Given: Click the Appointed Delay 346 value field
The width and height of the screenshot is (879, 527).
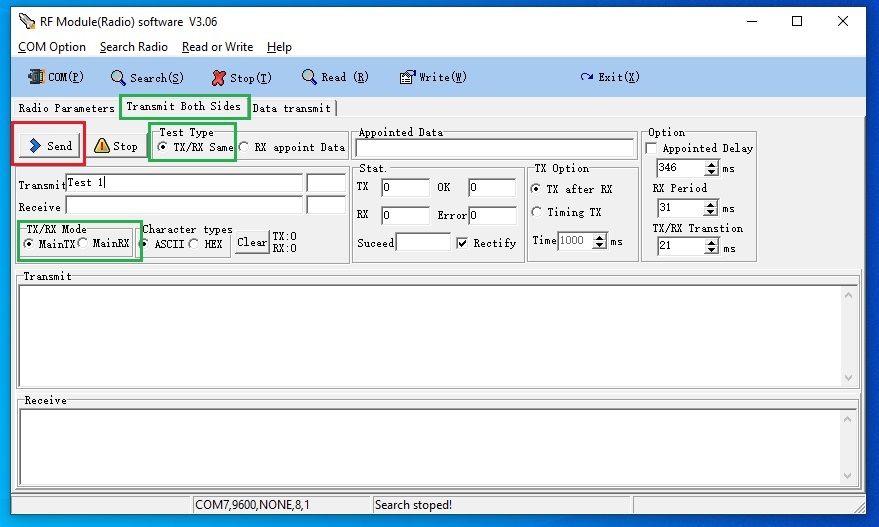Looking at the screenshot, I should (x=681, y=168).
